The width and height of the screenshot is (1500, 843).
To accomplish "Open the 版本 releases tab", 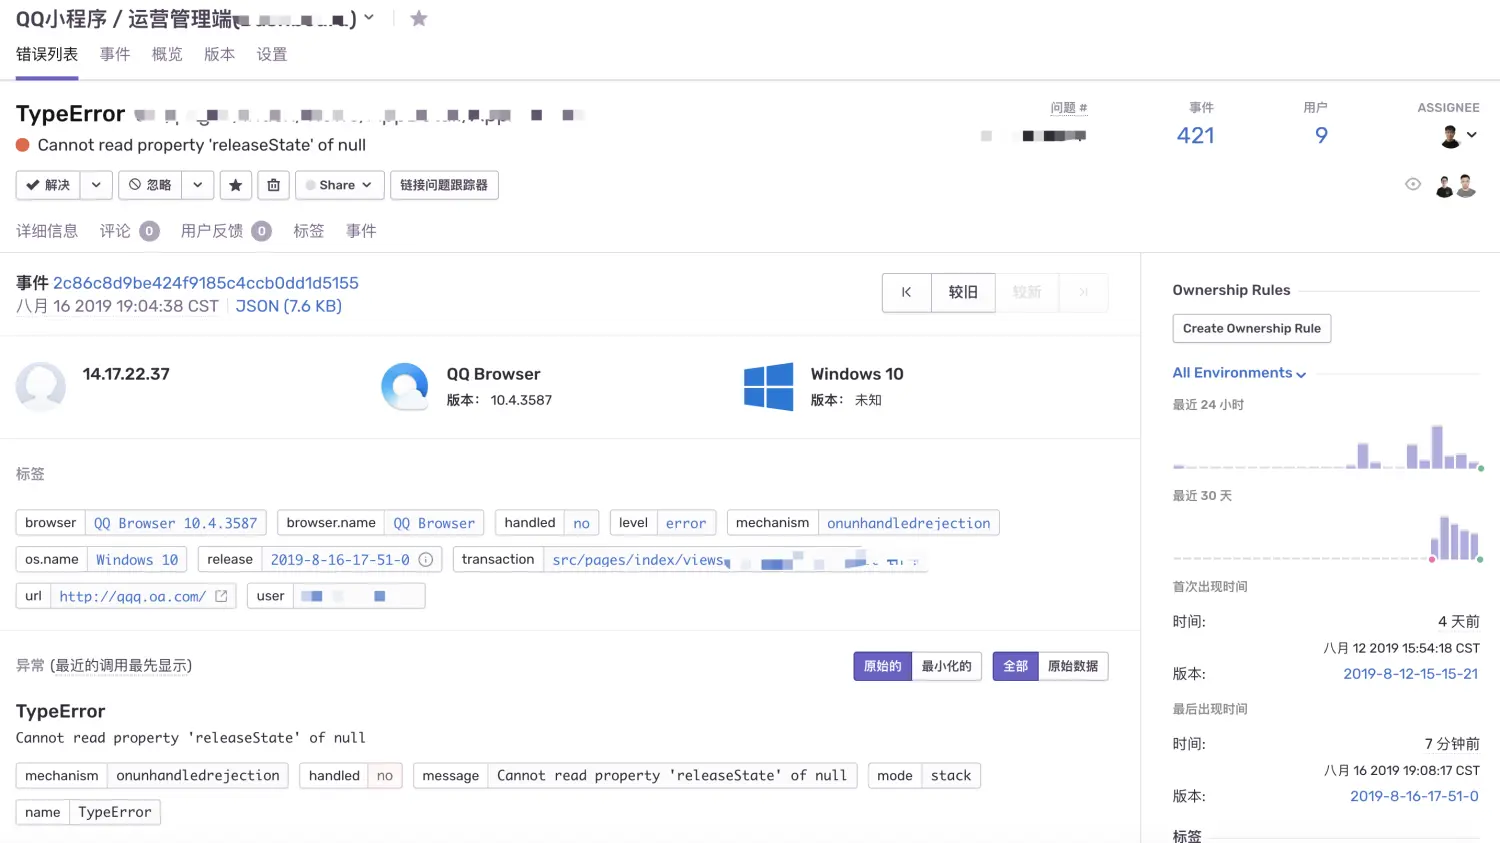I will 219,54.
